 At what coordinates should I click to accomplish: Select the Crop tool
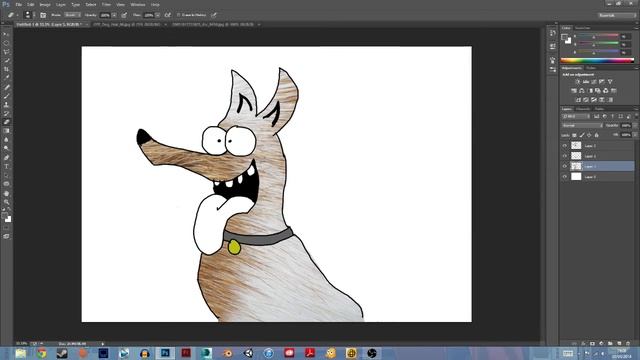pos(6,69)
